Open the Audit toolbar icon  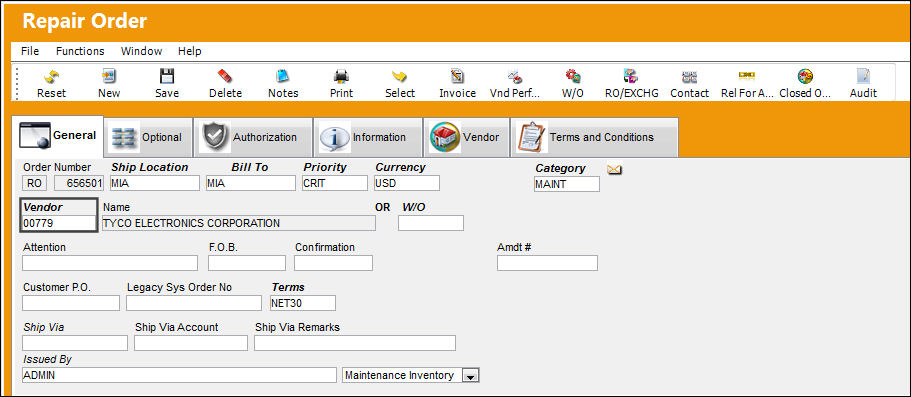tap(863, 84)
